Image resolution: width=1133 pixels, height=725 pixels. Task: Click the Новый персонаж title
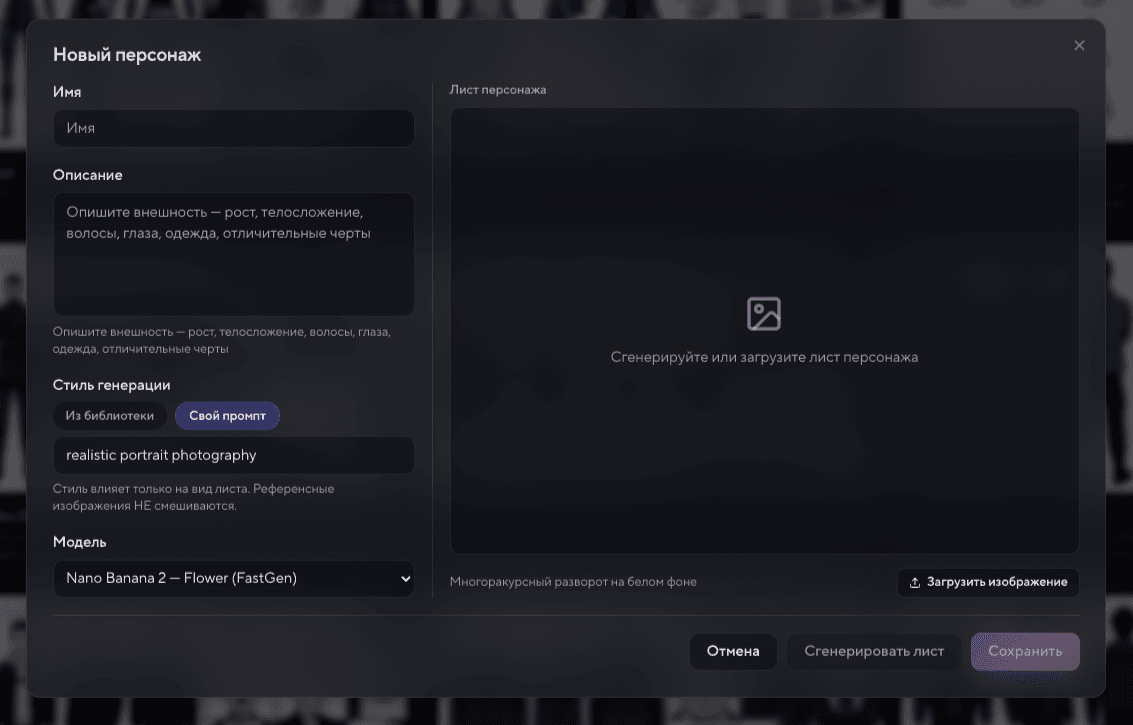pyautogui.click(x=127, y=55)
